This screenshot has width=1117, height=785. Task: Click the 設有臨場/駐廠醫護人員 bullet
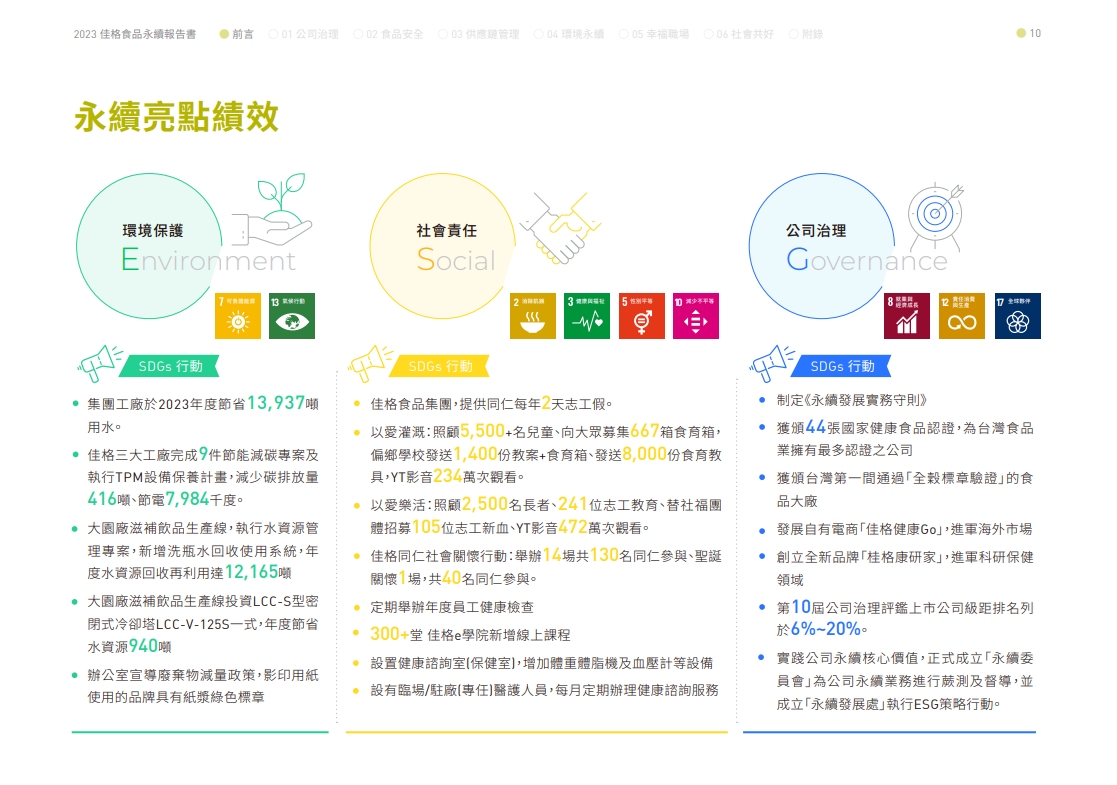[x=544, y=690]
